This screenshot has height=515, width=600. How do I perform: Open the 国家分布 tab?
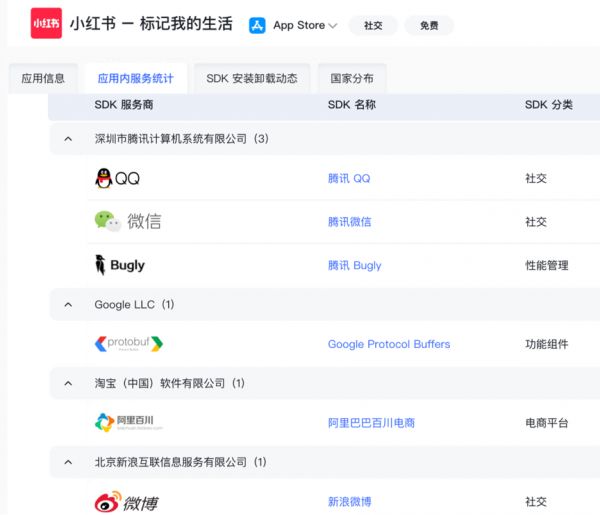pos(352,78)
